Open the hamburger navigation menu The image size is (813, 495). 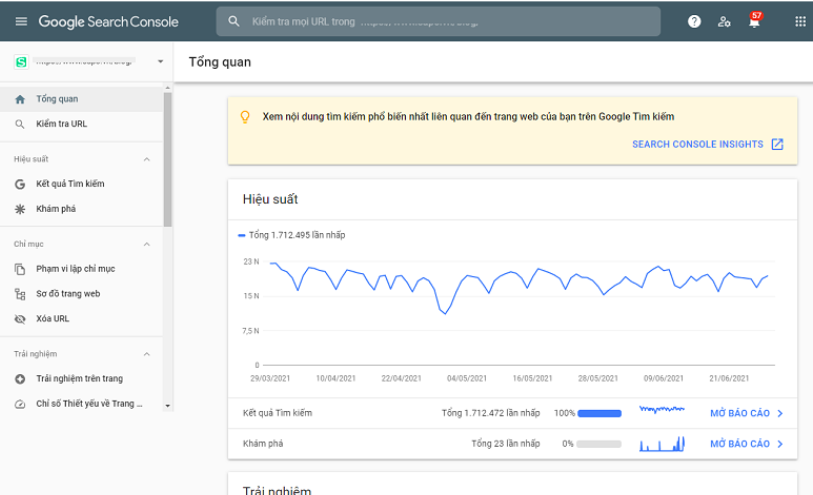click(21, 21)
